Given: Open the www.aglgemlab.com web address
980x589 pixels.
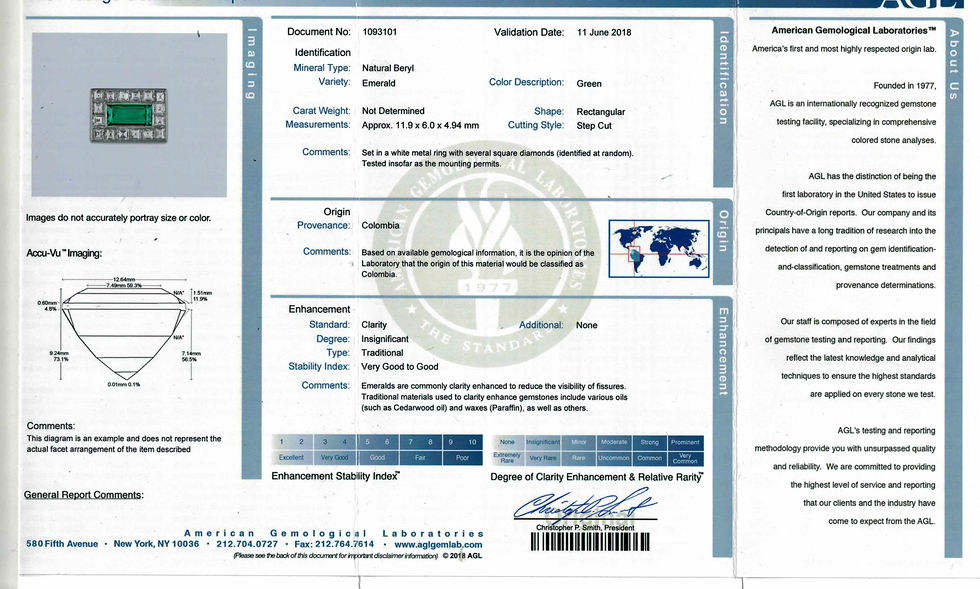Looking at the screenshot, I should point(438,544).
